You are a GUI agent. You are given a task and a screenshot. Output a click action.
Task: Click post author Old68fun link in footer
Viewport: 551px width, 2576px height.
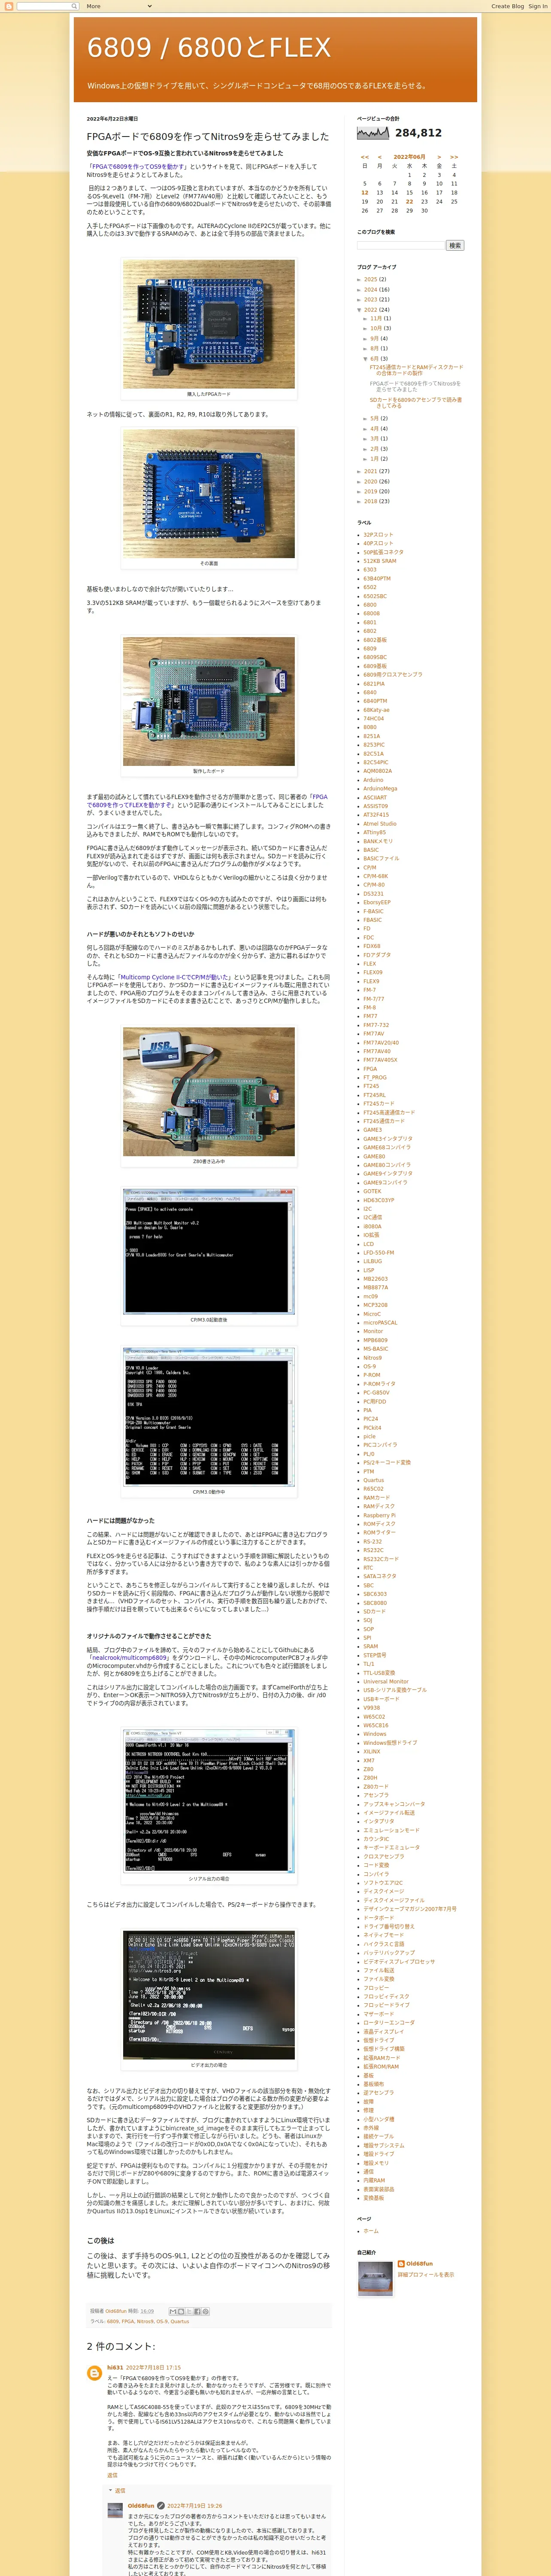pos(116,2311)
